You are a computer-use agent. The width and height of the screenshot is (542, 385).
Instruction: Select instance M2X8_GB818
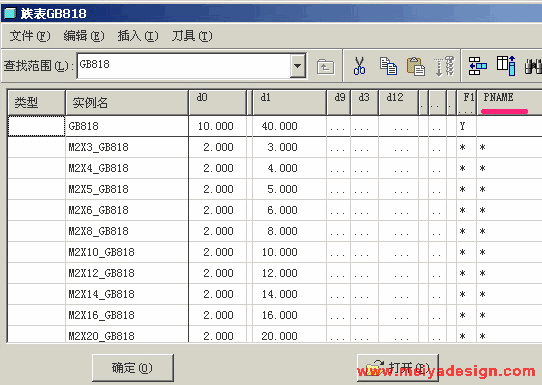tap(99, 231)
